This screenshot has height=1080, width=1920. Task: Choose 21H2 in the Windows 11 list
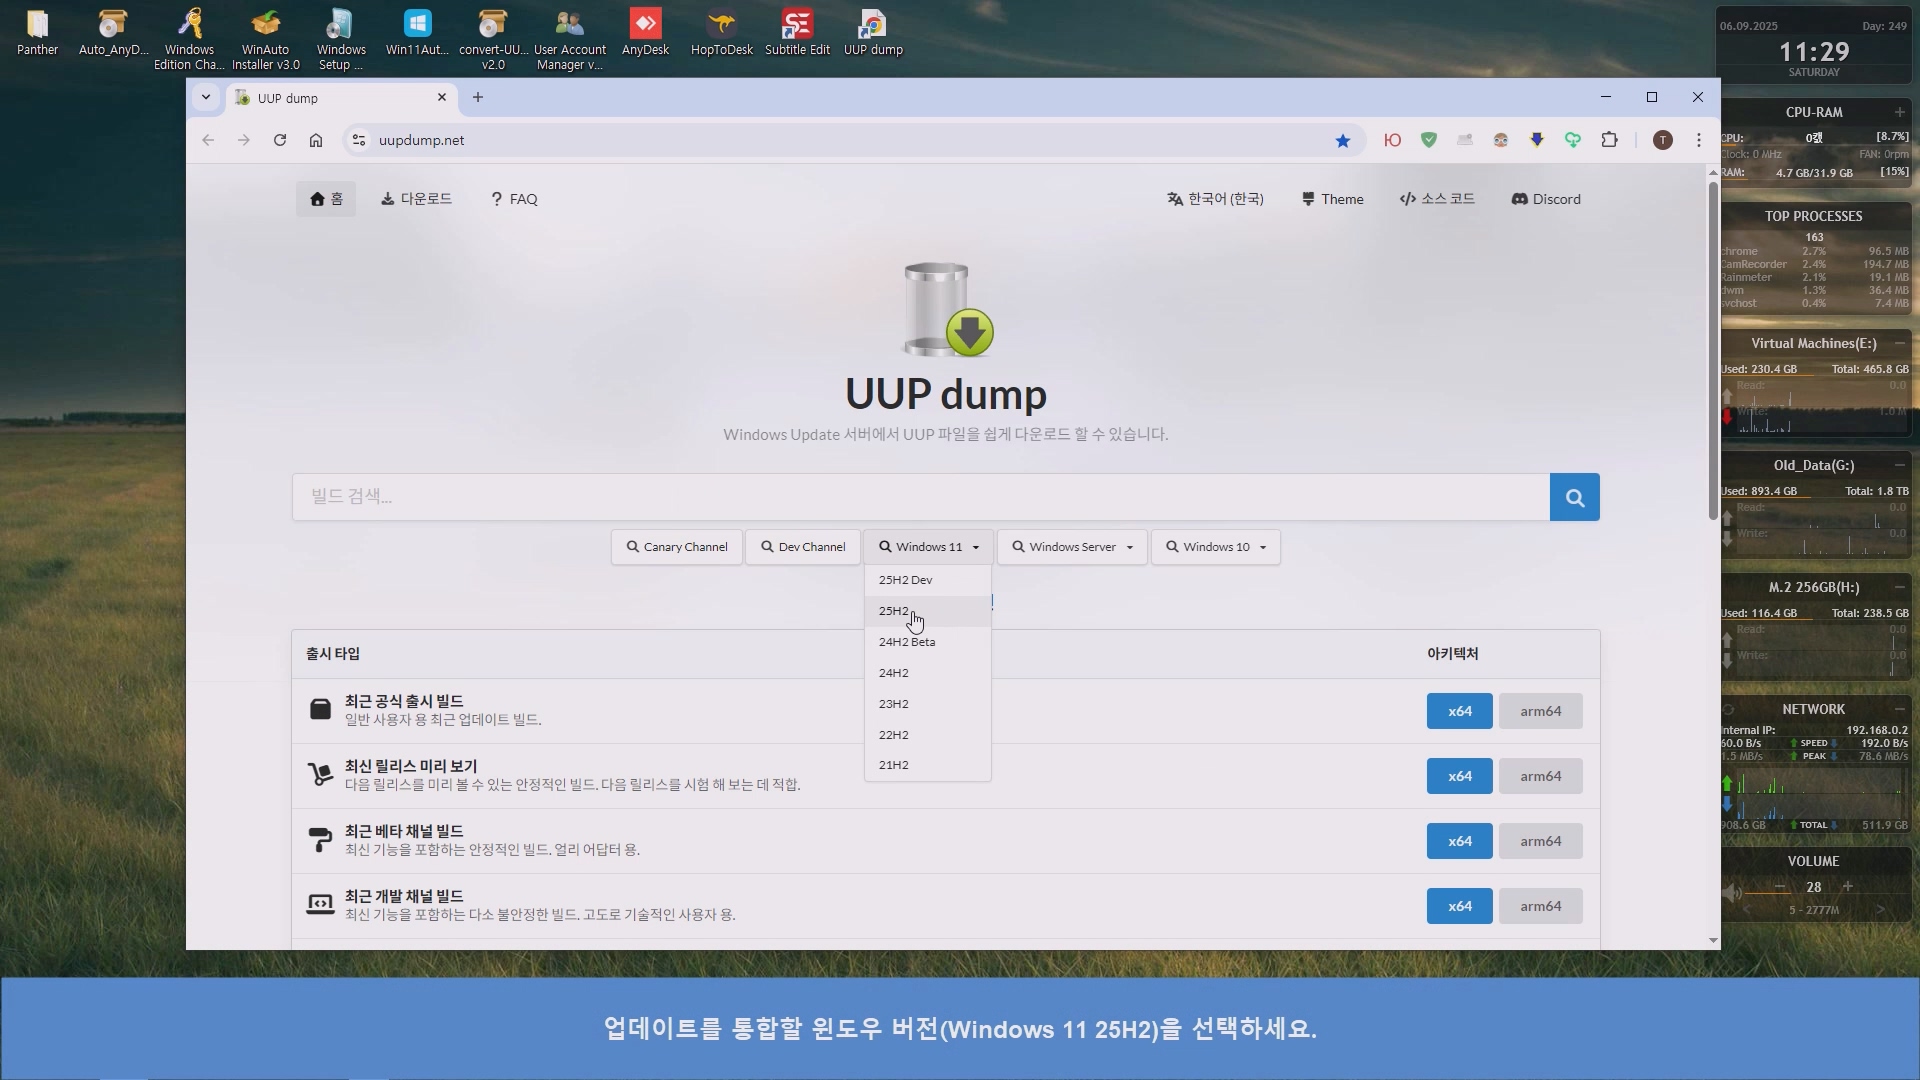928,765
